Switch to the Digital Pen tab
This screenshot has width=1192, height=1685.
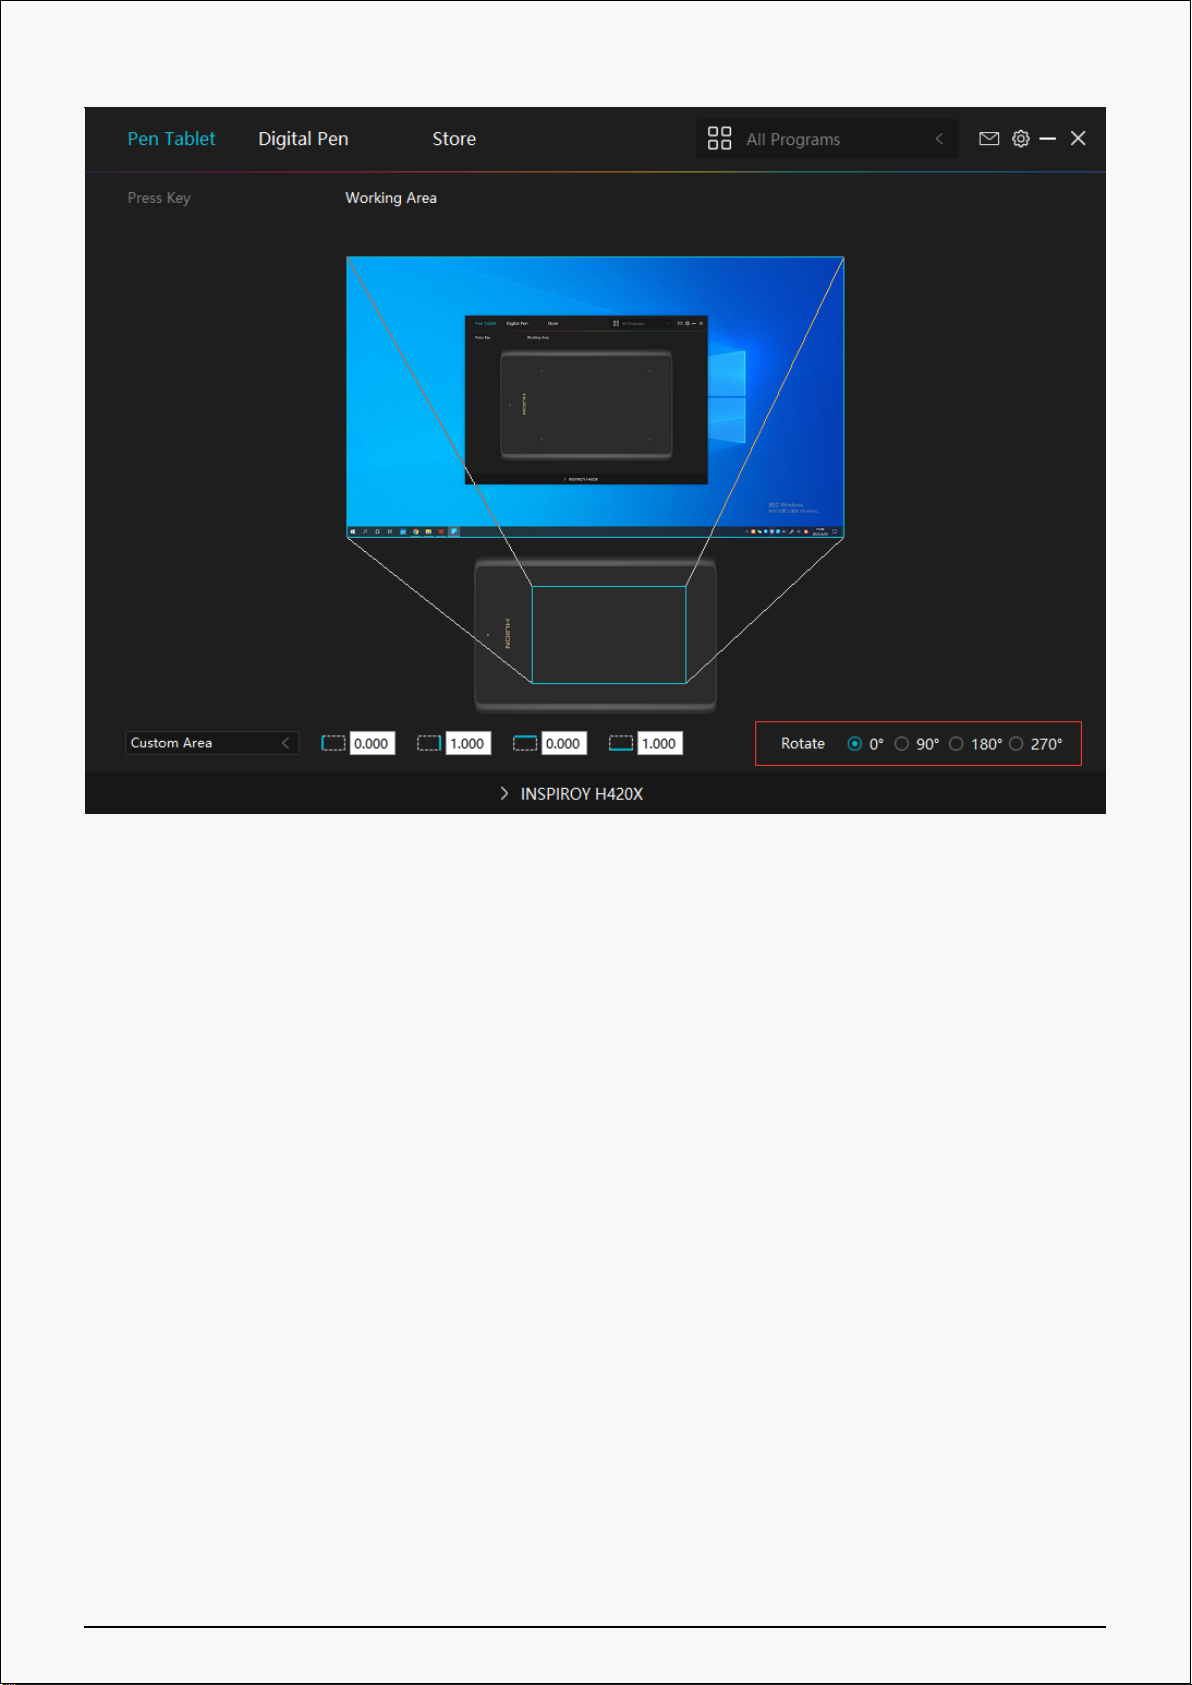click(303, 139)
